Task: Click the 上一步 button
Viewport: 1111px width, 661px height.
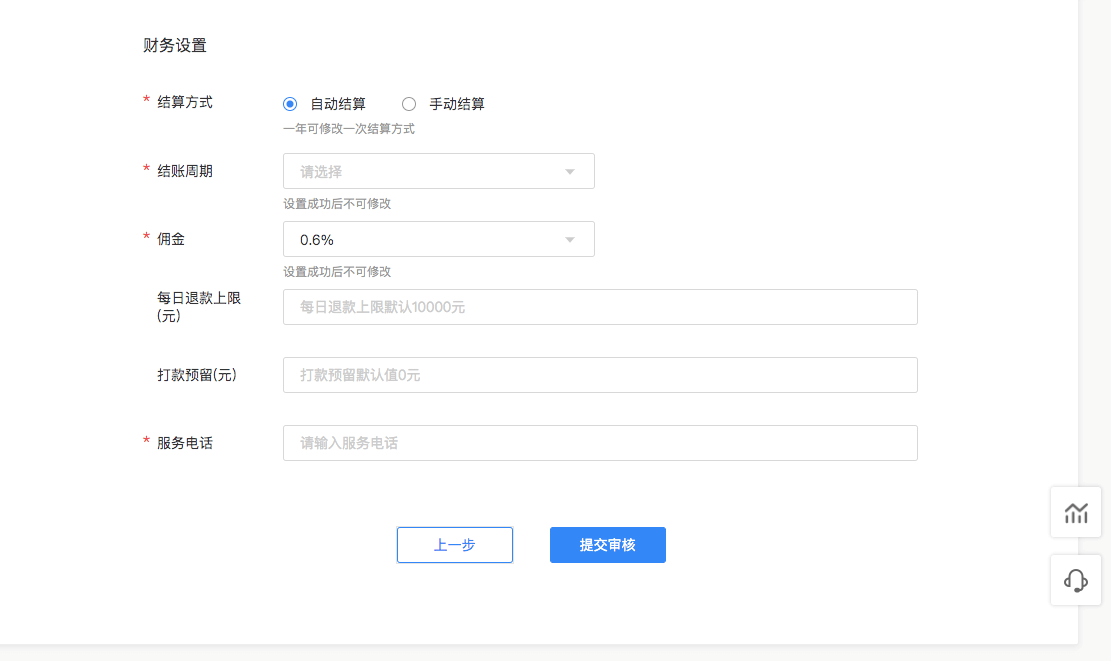Action: point(454,544)
